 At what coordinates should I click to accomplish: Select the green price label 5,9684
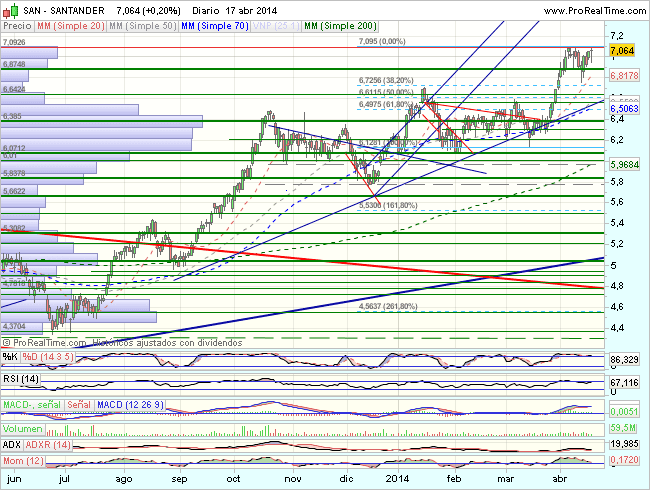624,165
